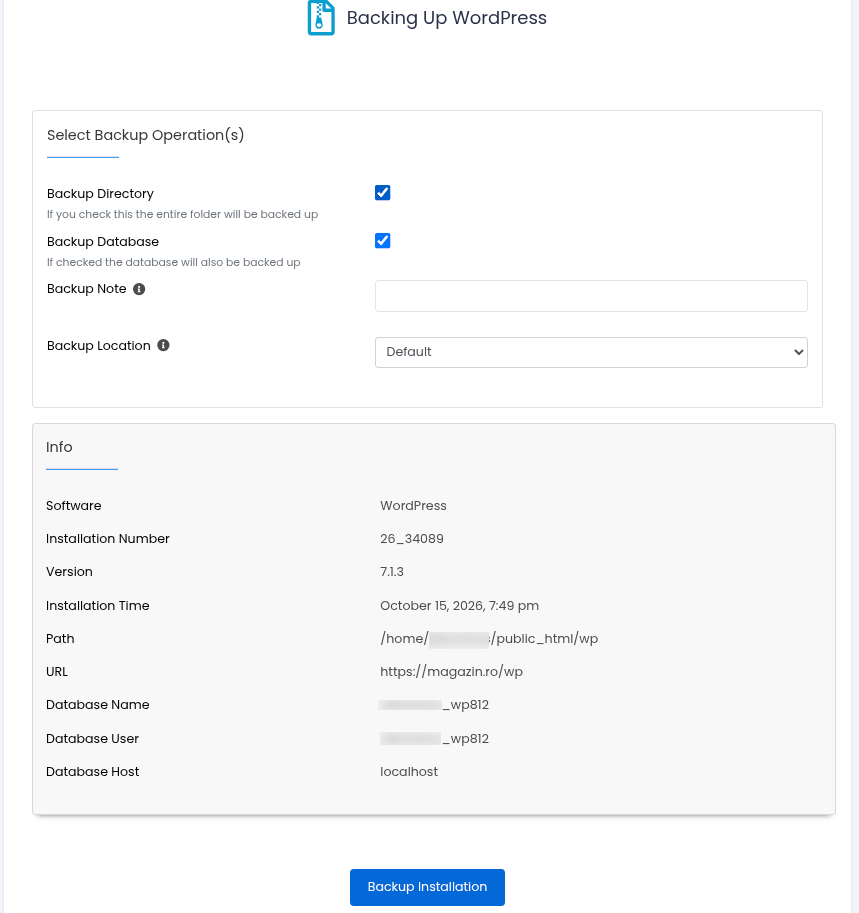Click the Software value WordPress
The width and height of the screenshot is (859, 913).
click(x=413, y=505)
